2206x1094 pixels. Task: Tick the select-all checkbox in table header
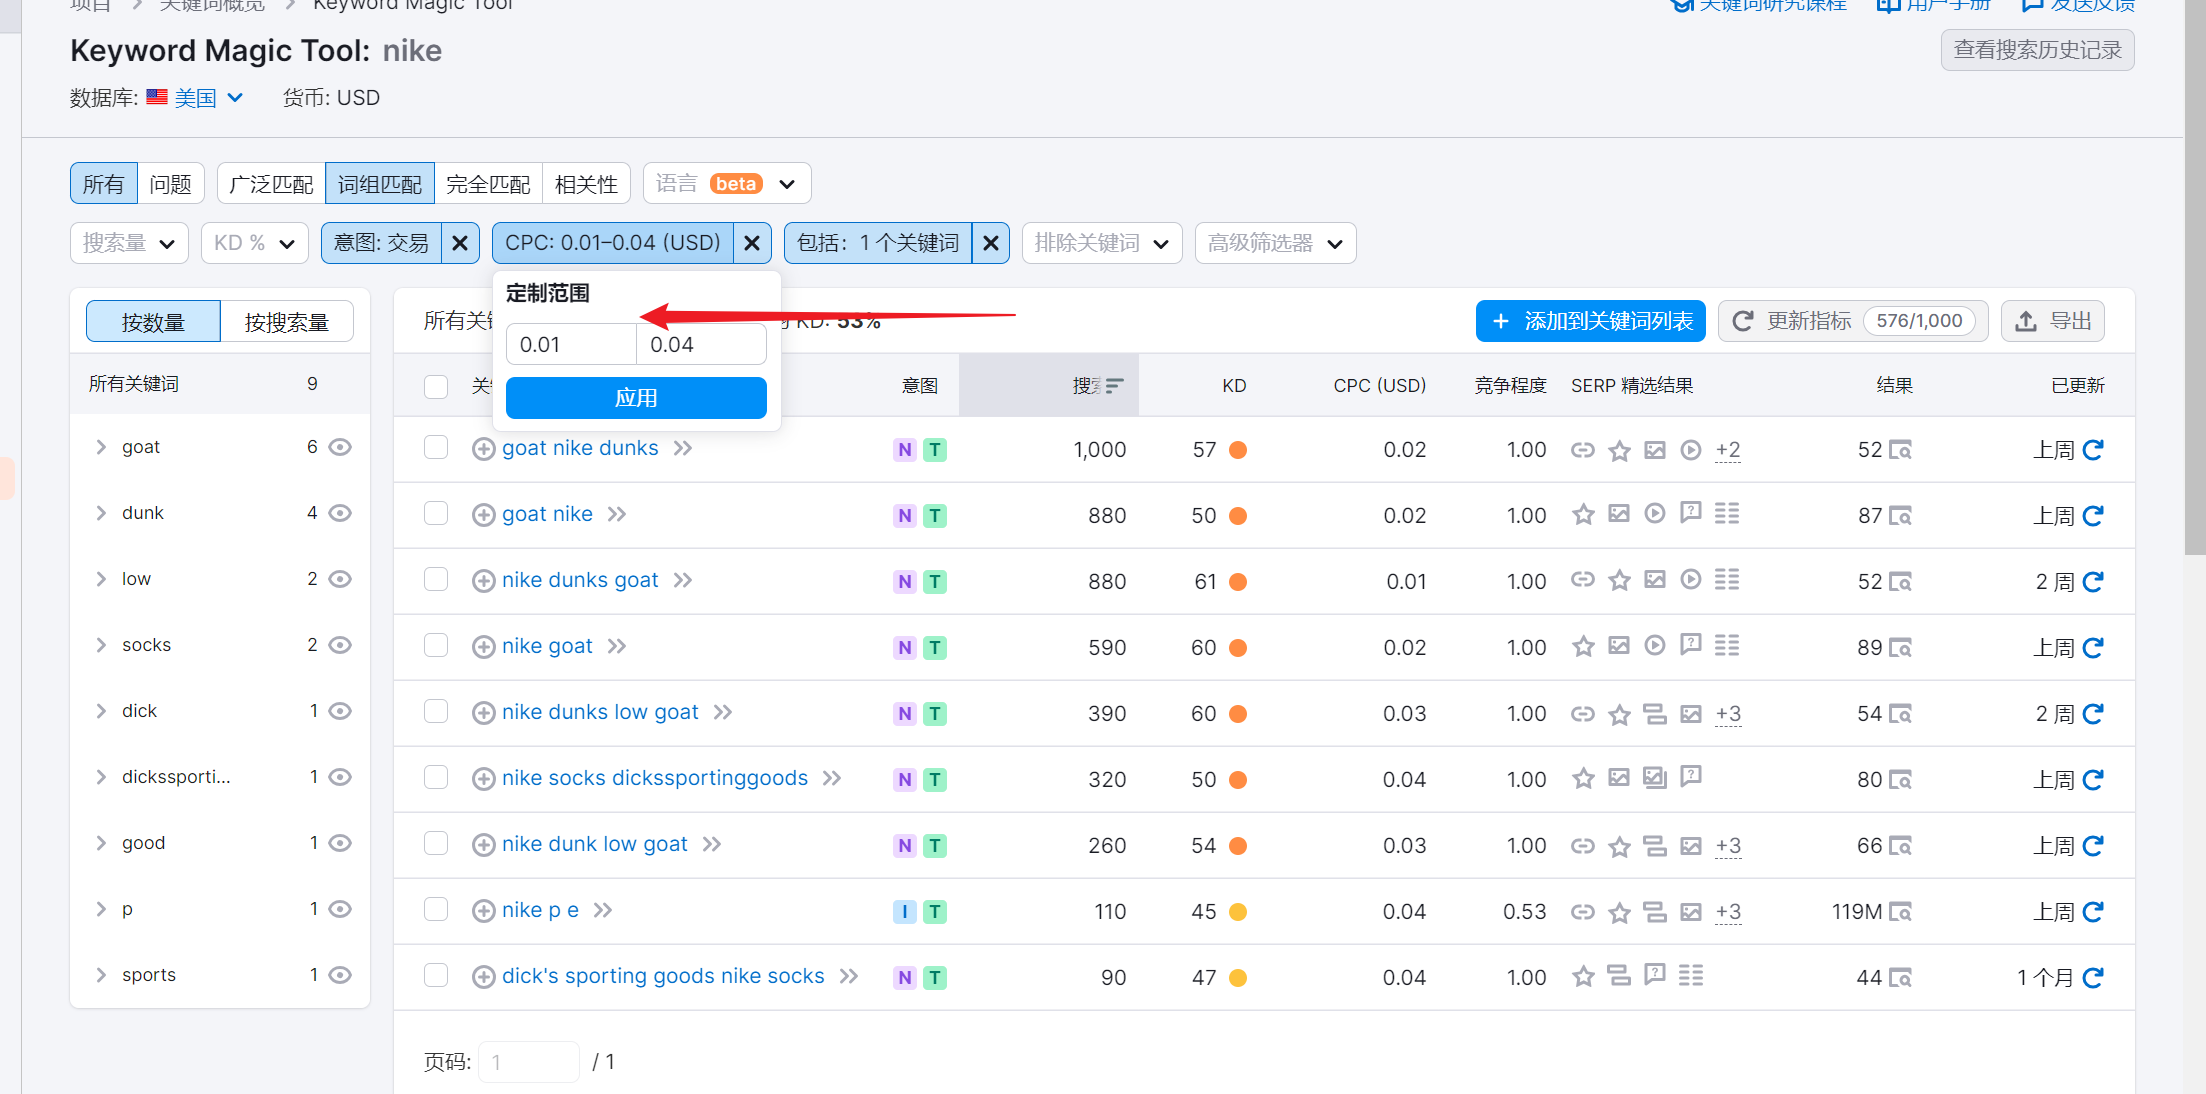pos(436,386)
